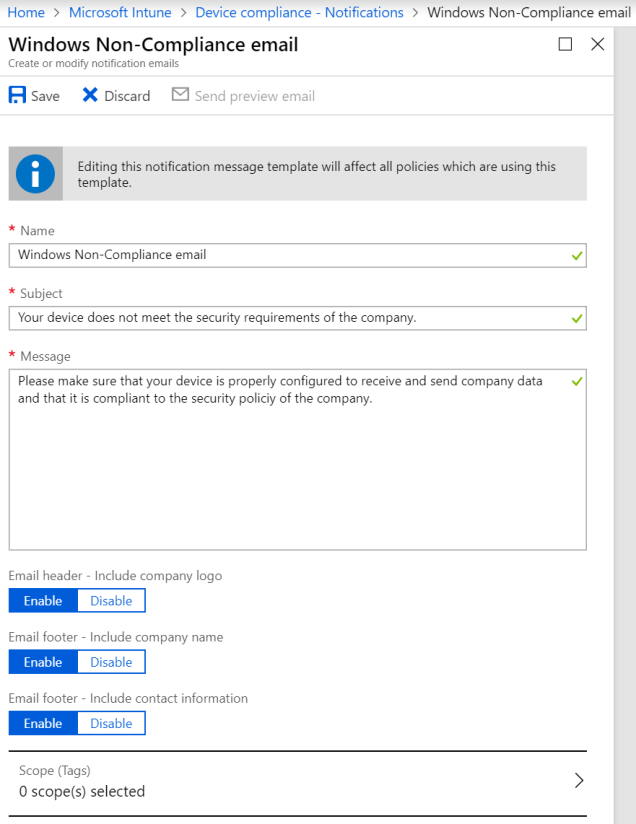Click the blue information icon
The image size is (636, 824).
[35, 175]
